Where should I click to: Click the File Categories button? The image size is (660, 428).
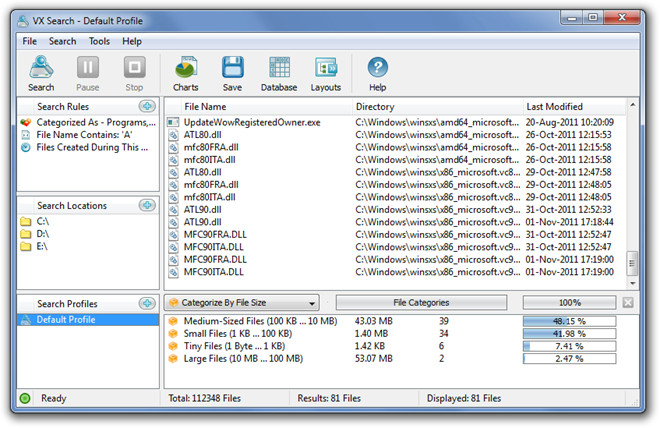point(421,303)
